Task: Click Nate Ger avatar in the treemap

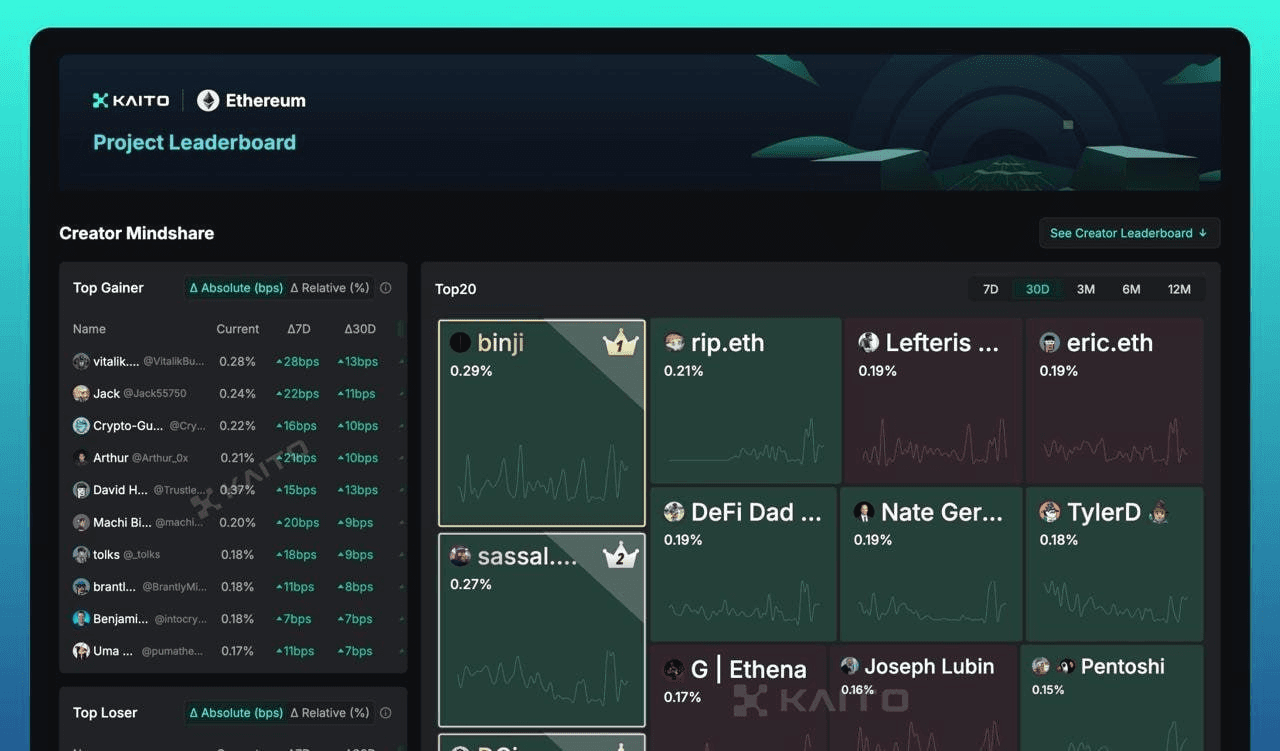Action: tap(864, 512)
